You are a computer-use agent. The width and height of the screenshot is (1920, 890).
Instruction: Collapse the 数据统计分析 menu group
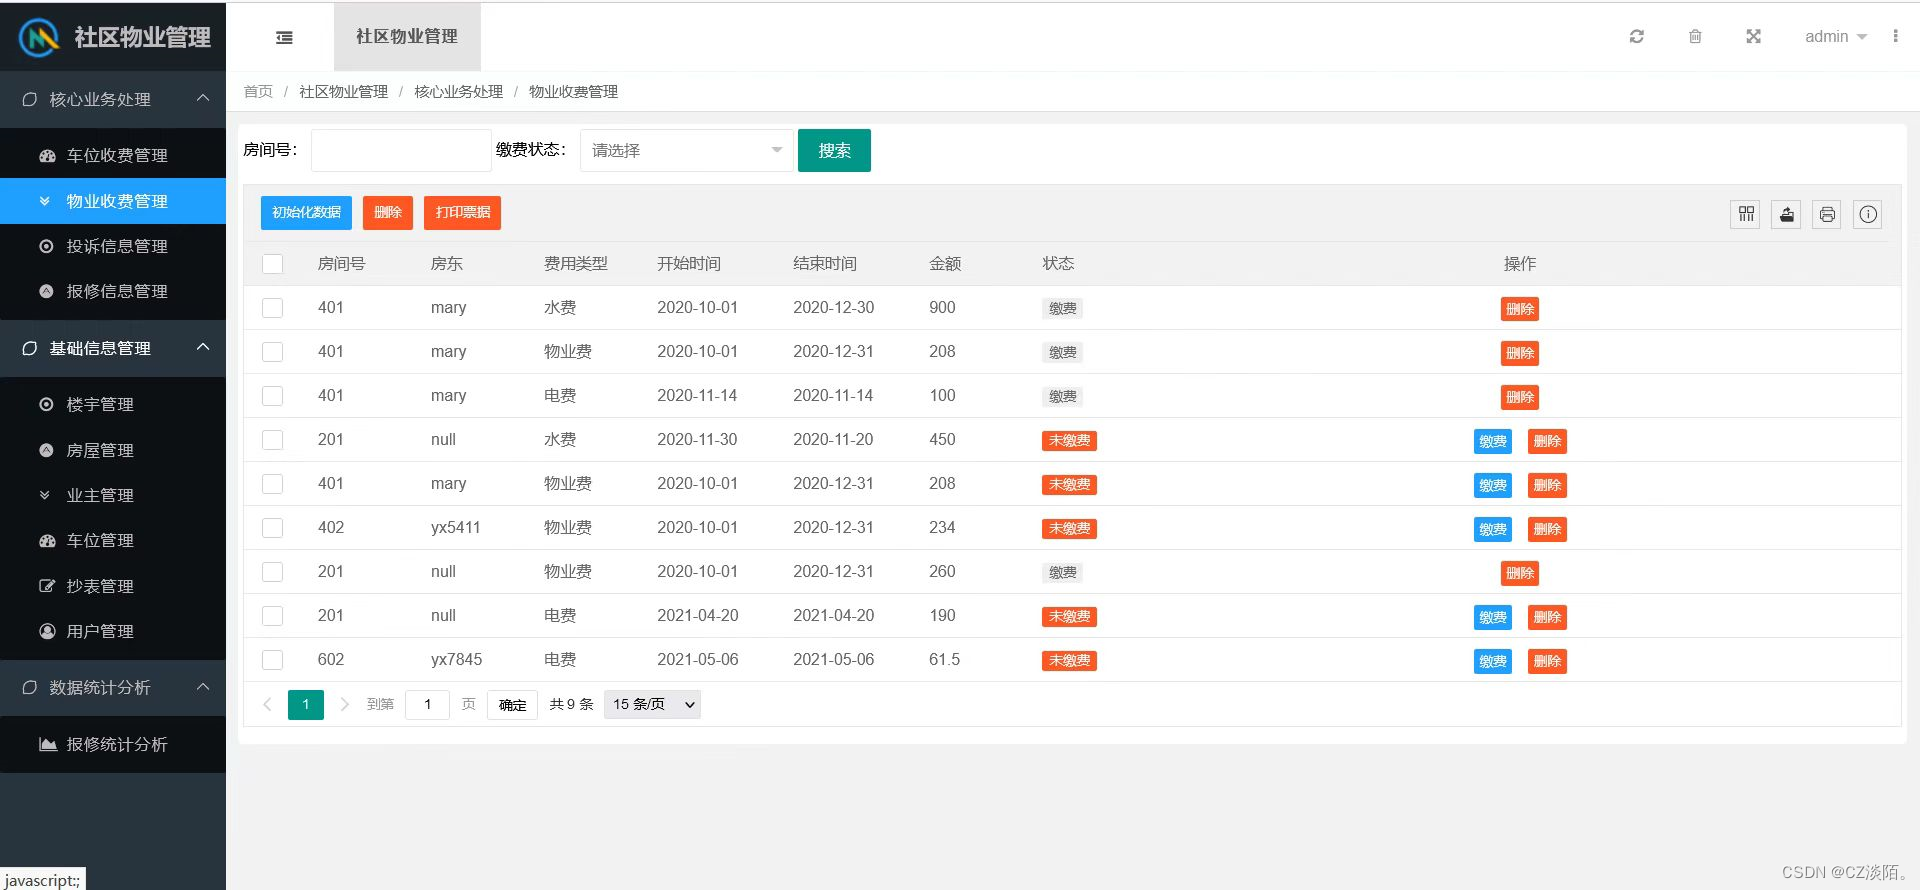coord(113,687)
